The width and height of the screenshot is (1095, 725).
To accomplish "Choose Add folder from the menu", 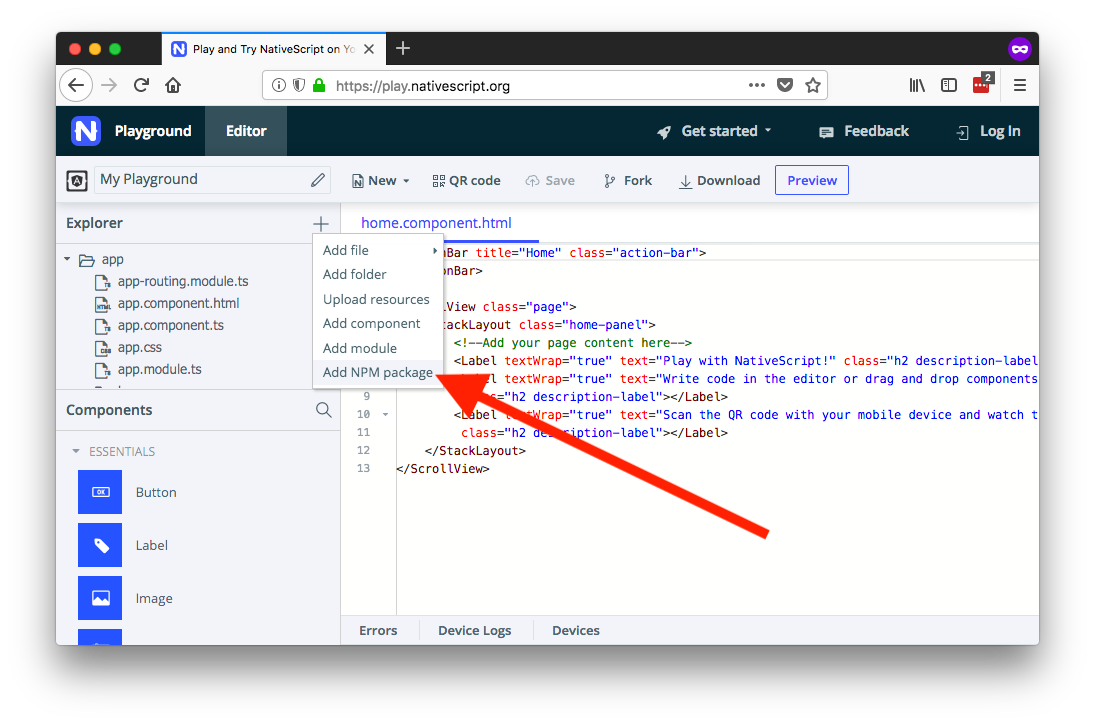I will click(378, 274).
